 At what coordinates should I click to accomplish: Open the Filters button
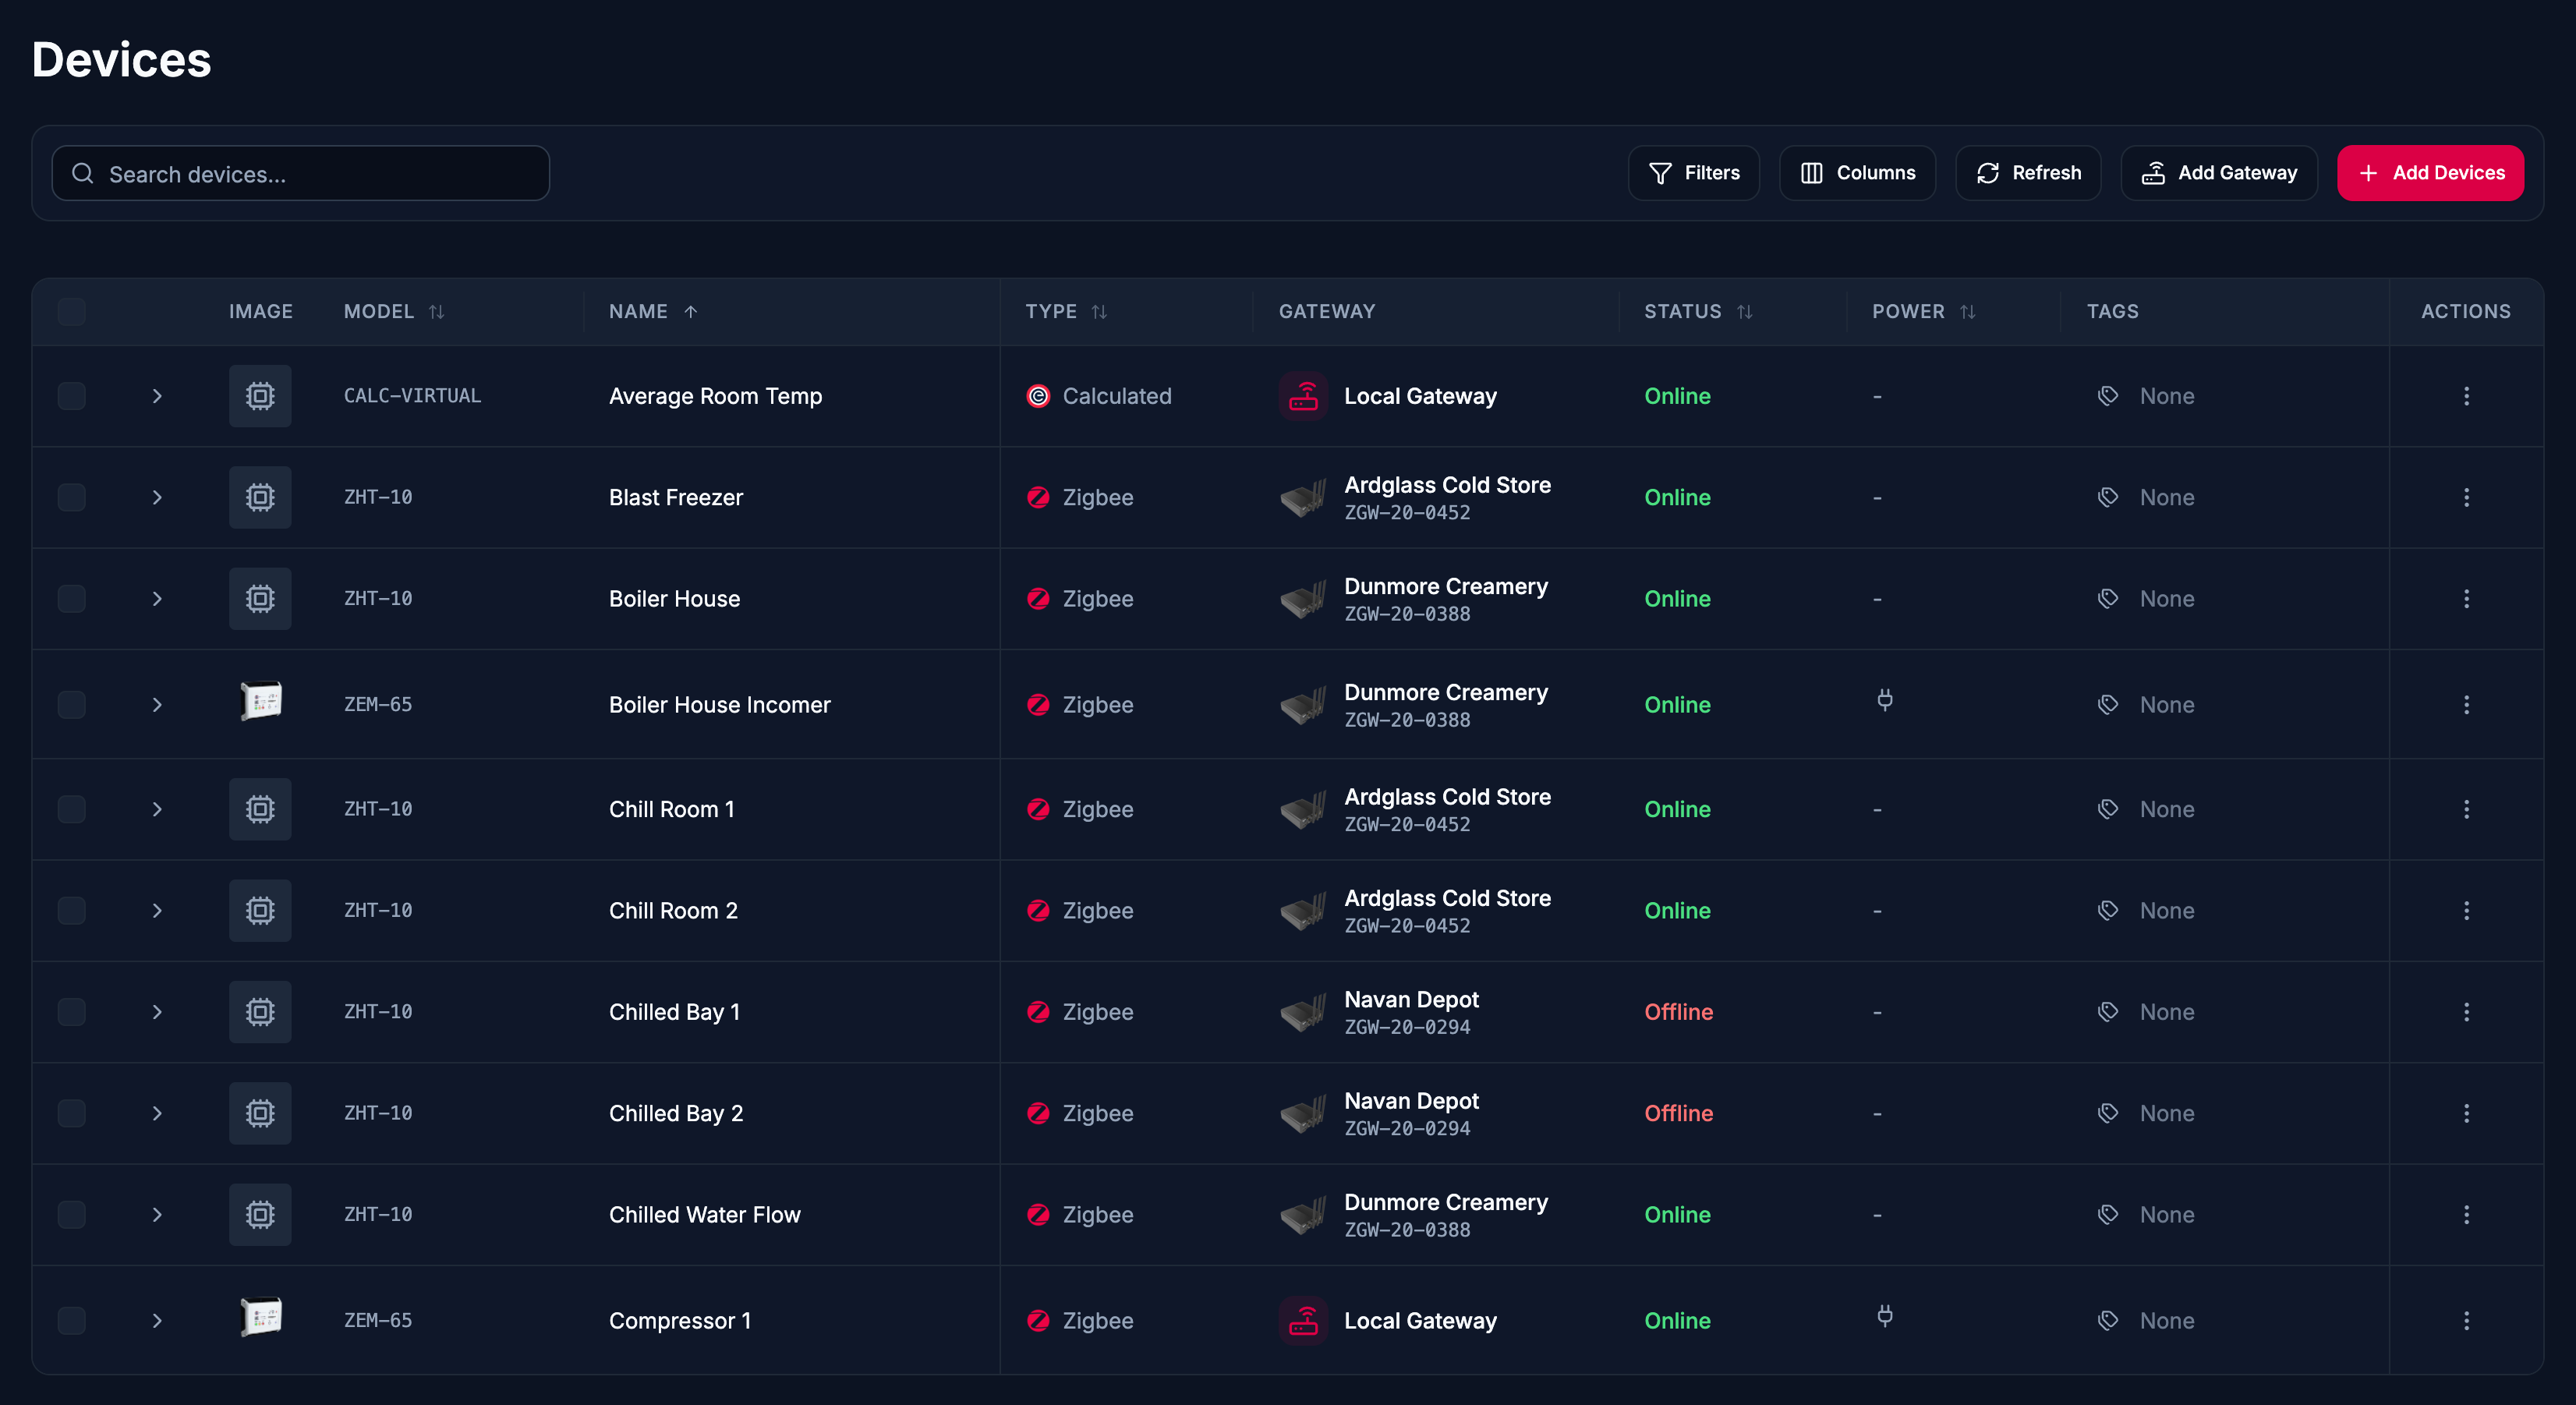point(1693,173)
